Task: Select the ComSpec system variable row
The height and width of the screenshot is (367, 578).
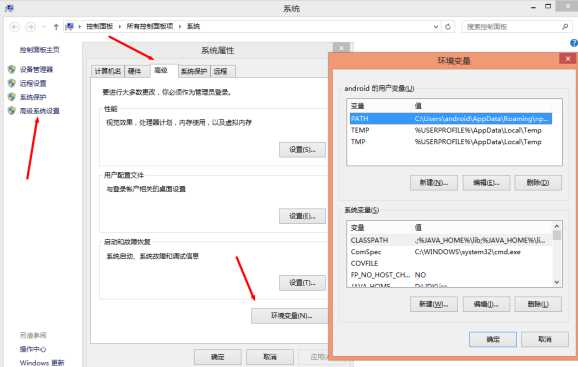Action: [x=450, y=252]
